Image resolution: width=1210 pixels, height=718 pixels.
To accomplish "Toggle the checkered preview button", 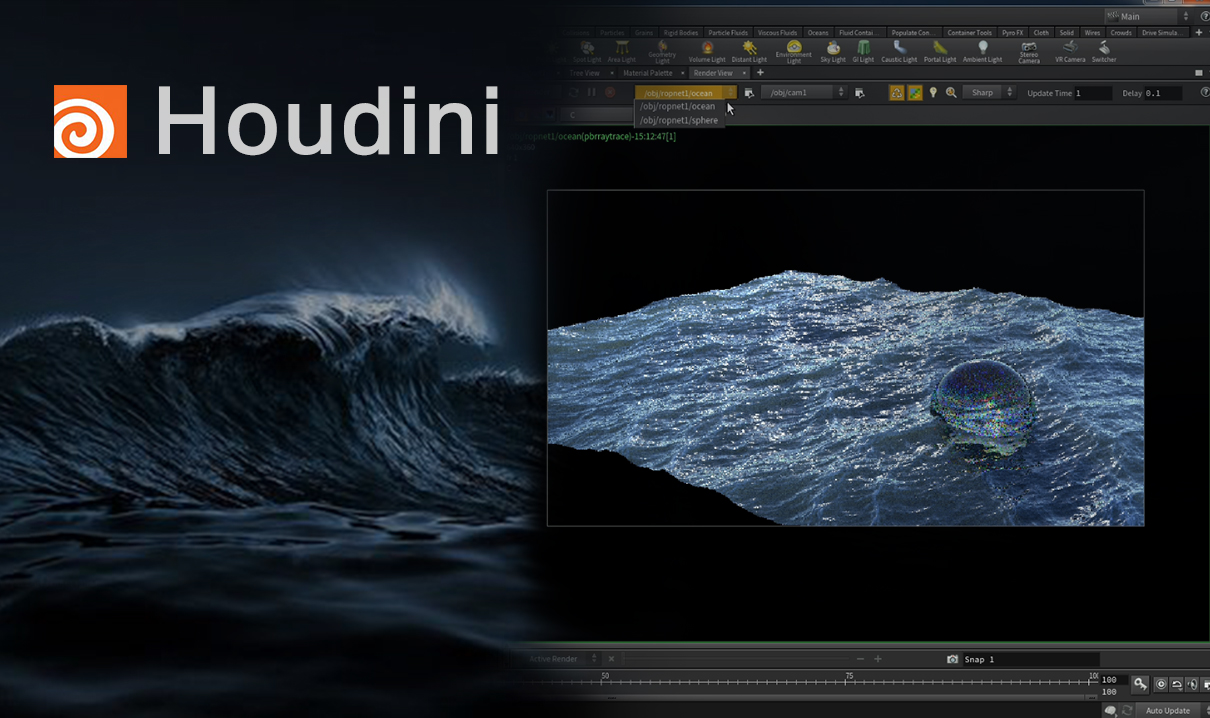I will tap(915, 92).
